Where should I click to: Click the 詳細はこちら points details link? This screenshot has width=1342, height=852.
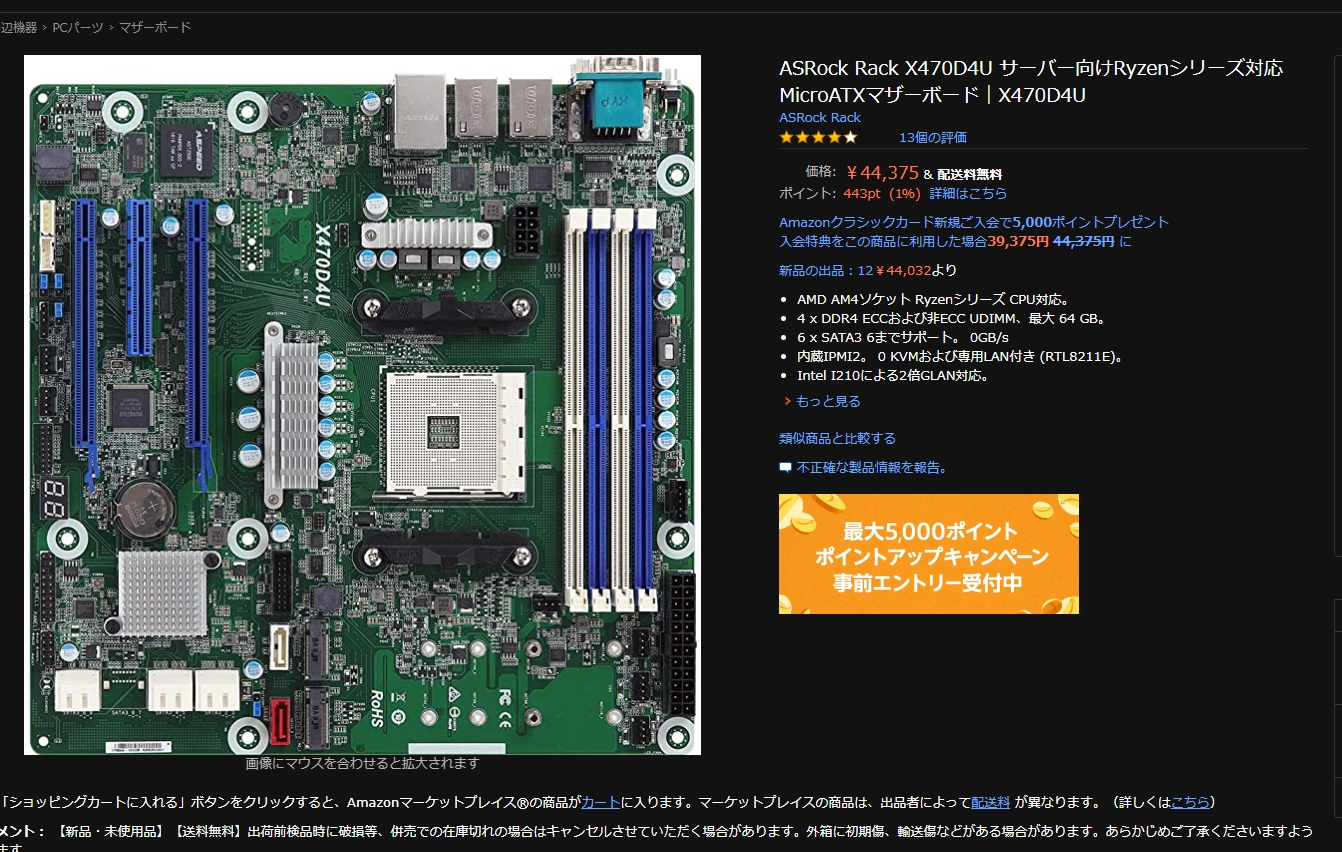[x=968, y=193]
